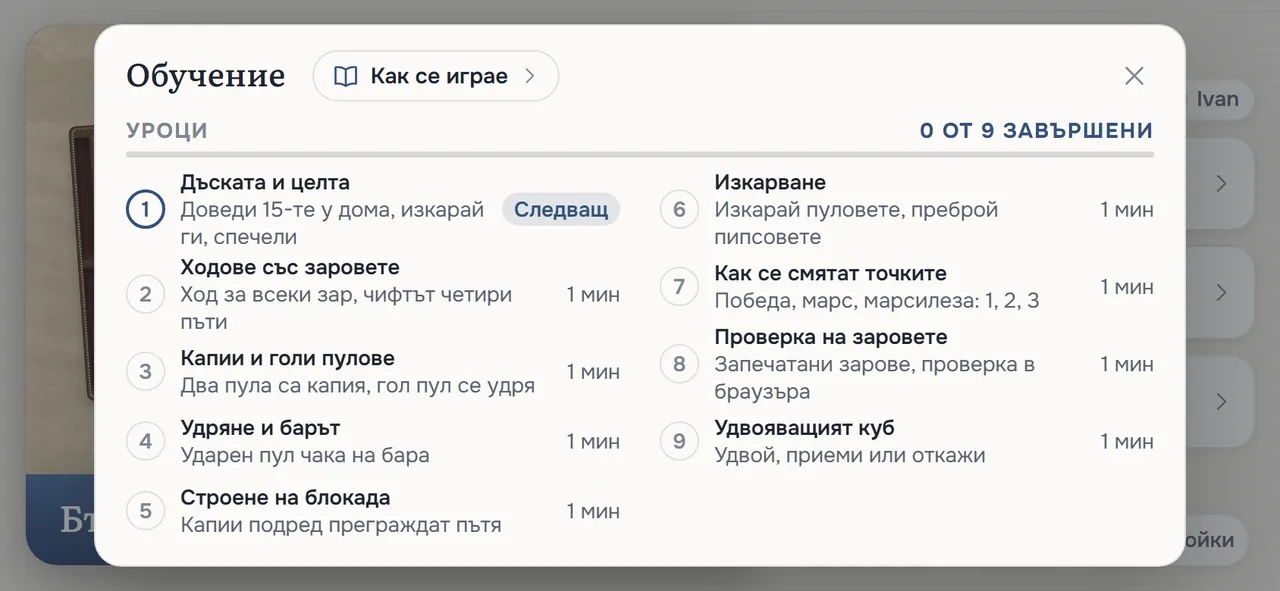Viewport: 1280px width, 591px height.
Task: Click '1 мин' beside Капии и голи пулове
Action: click(593, 372)
